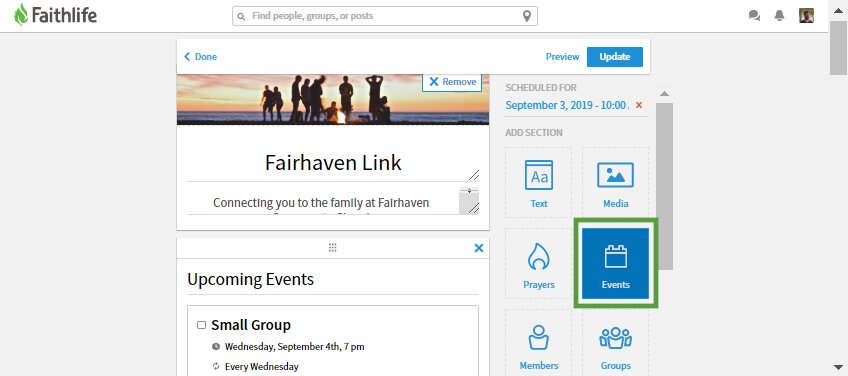Remove the header image

pos(453,82)
